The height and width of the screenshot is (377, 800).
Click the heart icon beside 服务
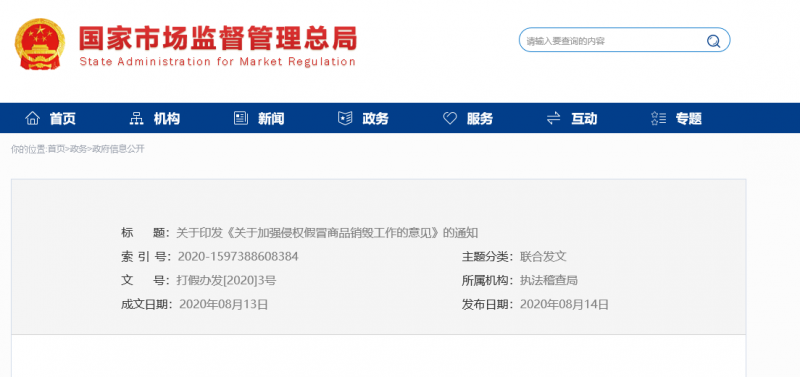449,118
